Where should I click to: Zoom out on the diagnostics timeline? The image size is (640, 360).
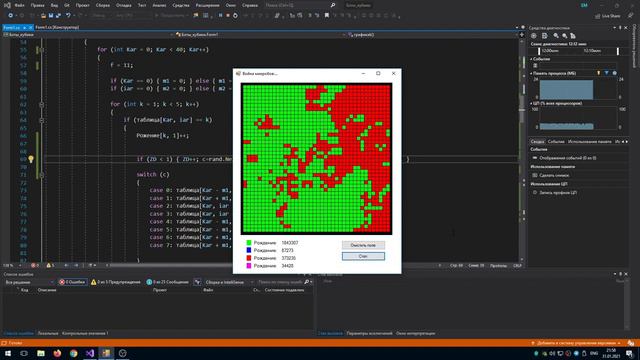pyautogui.click(x=564, y=36)
